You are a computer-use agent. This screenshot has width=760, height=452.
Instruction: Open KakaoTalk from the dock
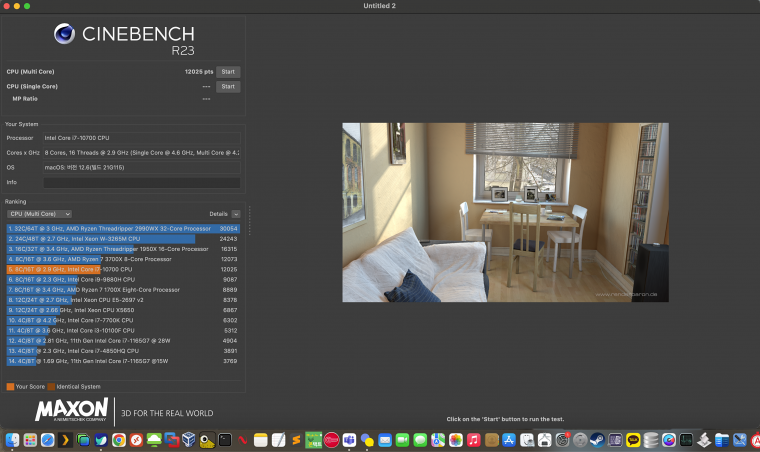pos(633,440)
